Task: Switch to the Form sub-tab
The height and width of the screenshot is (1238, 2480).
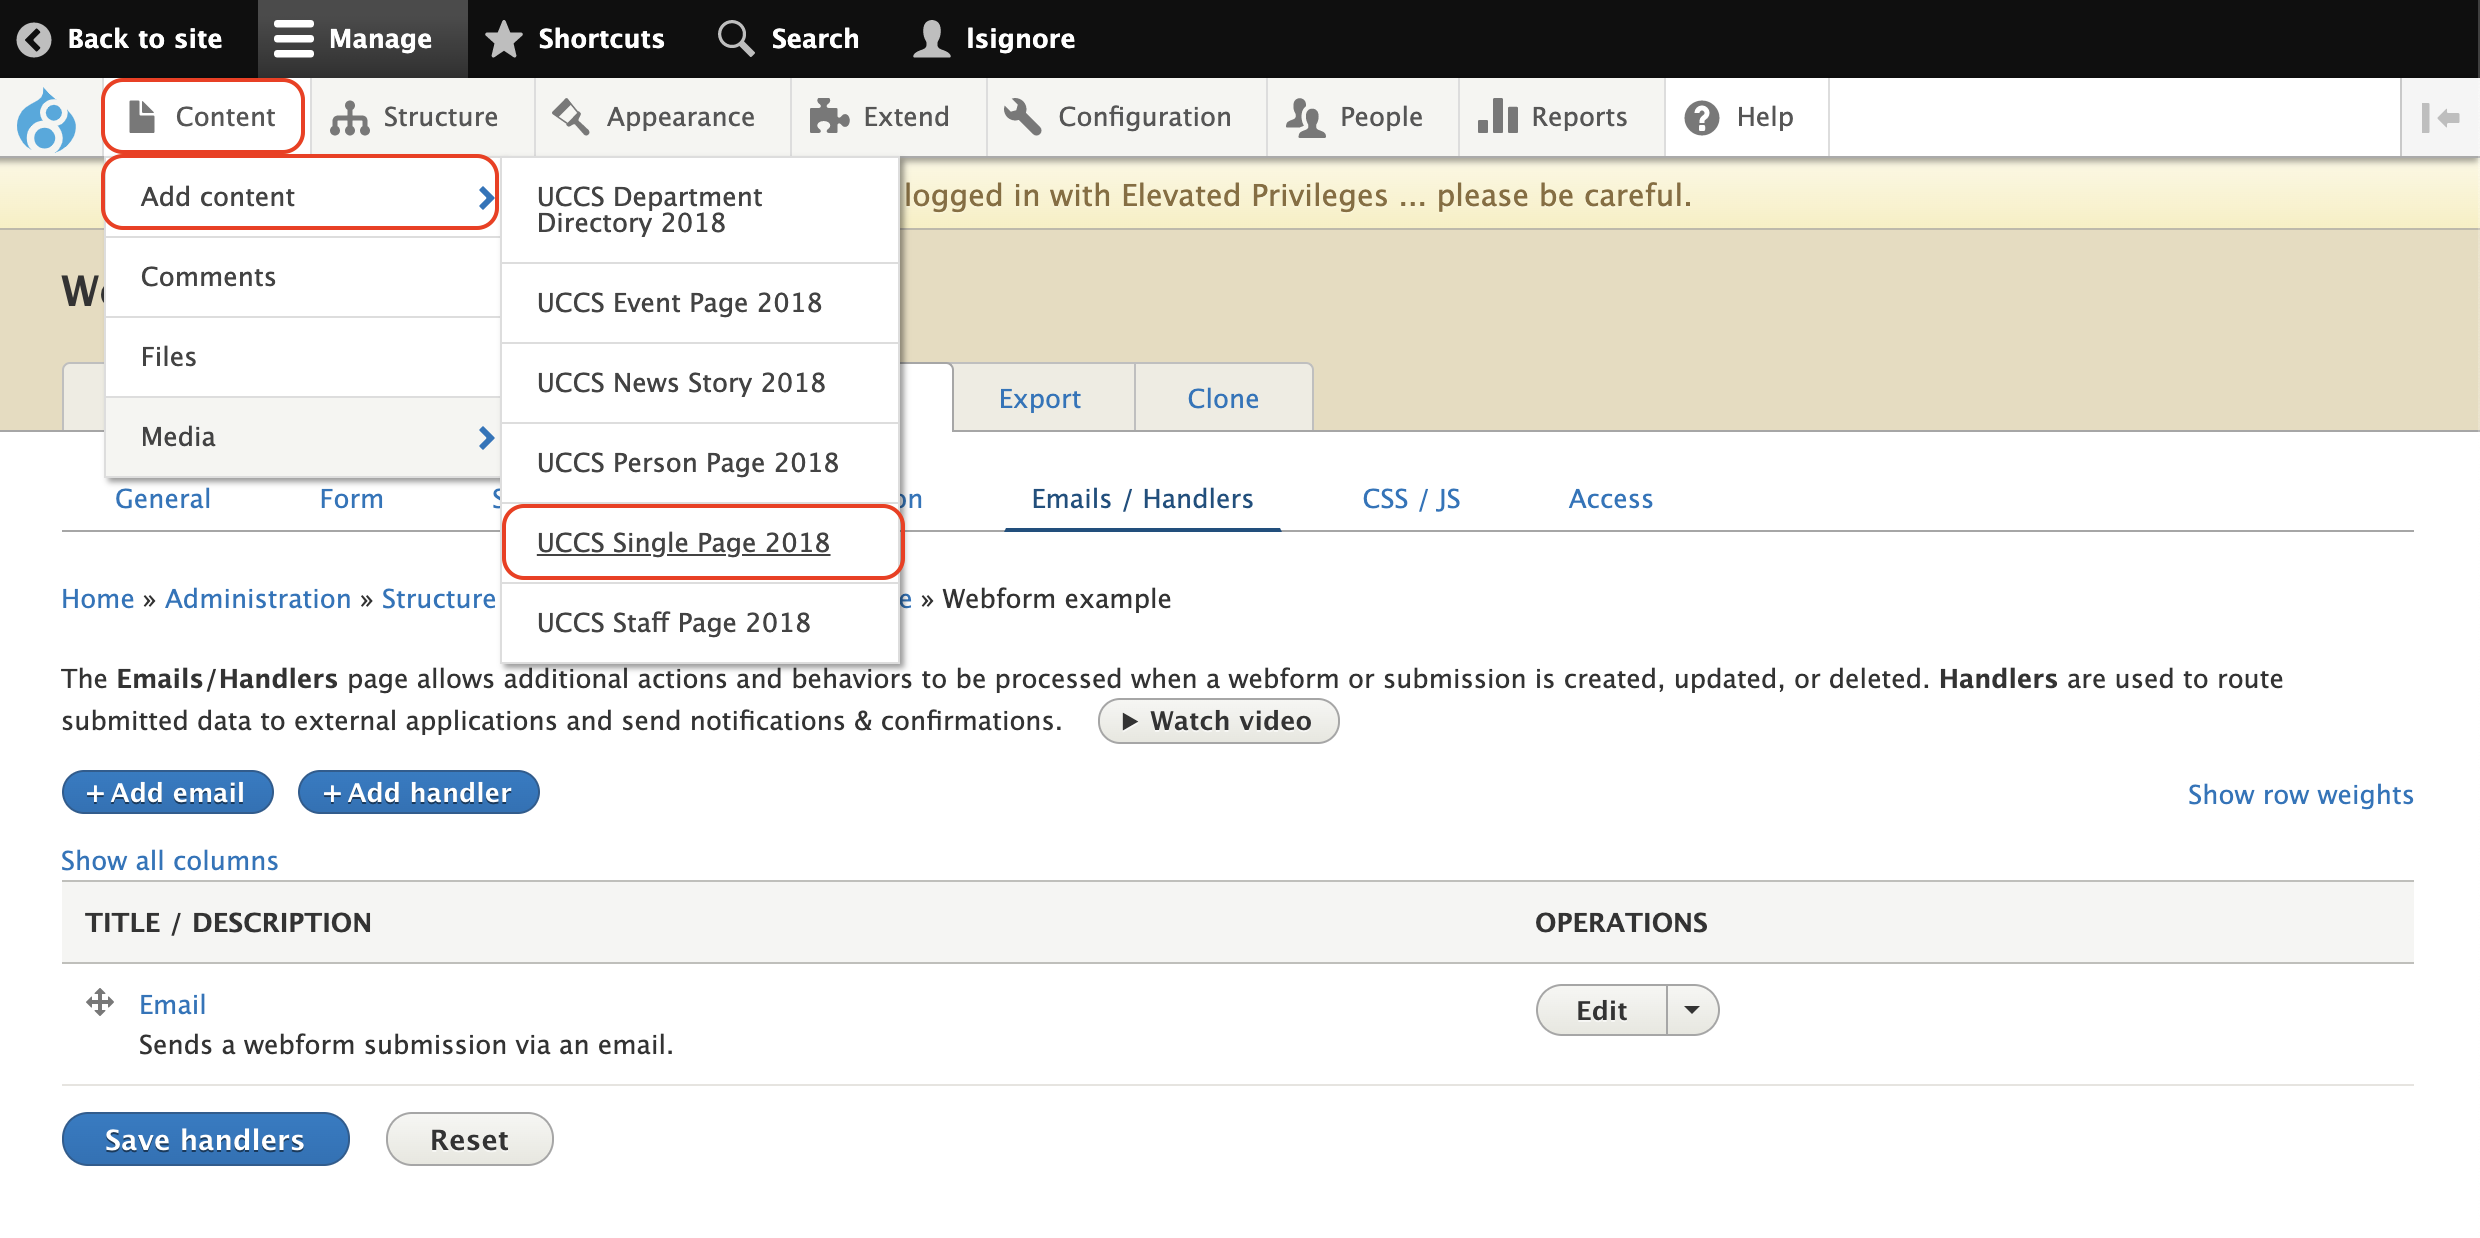Action: coord(351,499)
